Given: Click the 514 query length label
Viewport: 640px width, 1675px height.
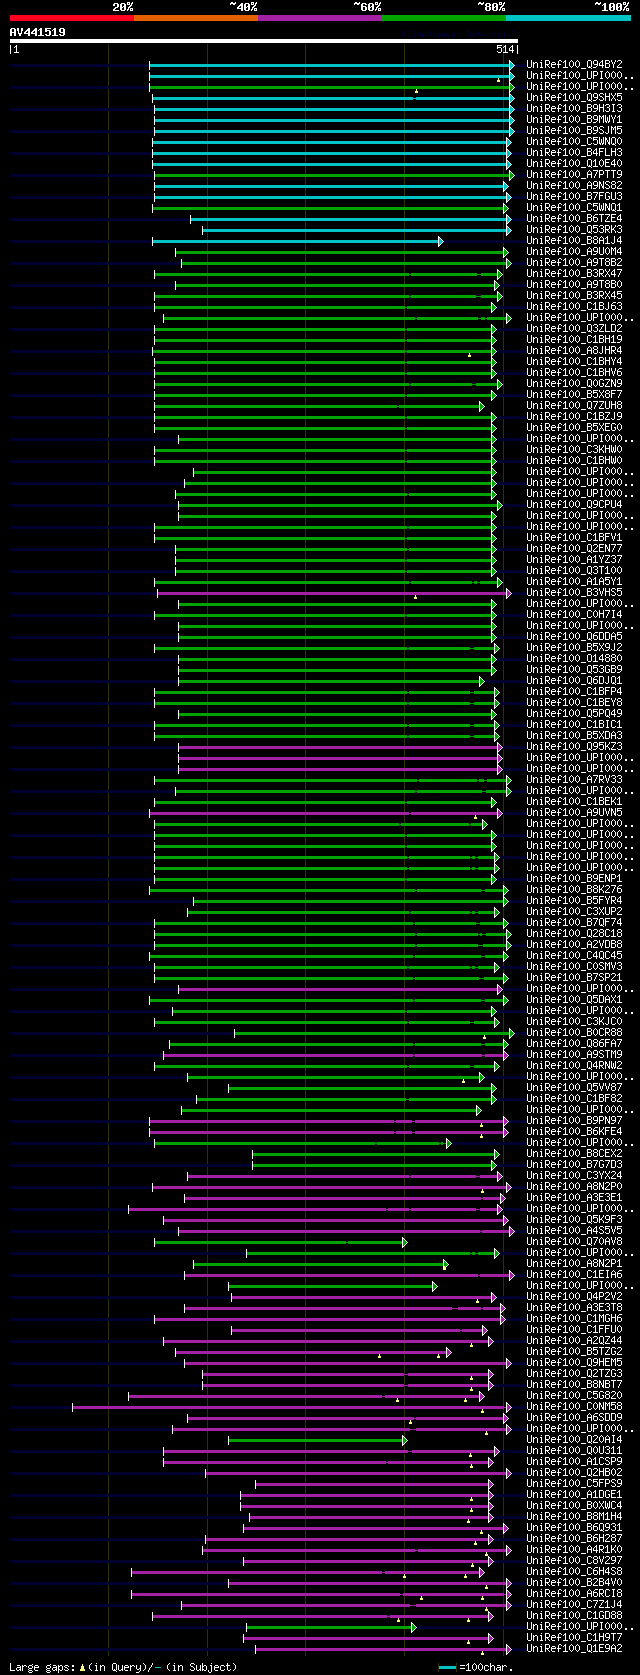Looking at the screenshot, I should [505, 49].
